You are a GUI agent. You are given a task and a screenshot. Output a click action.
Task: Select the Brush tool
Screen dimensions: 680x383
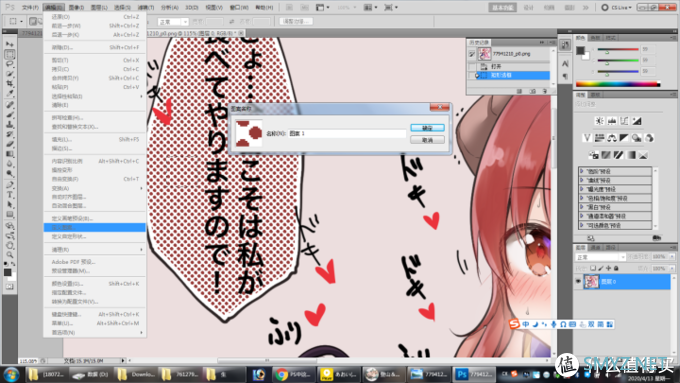pos(10,115)
